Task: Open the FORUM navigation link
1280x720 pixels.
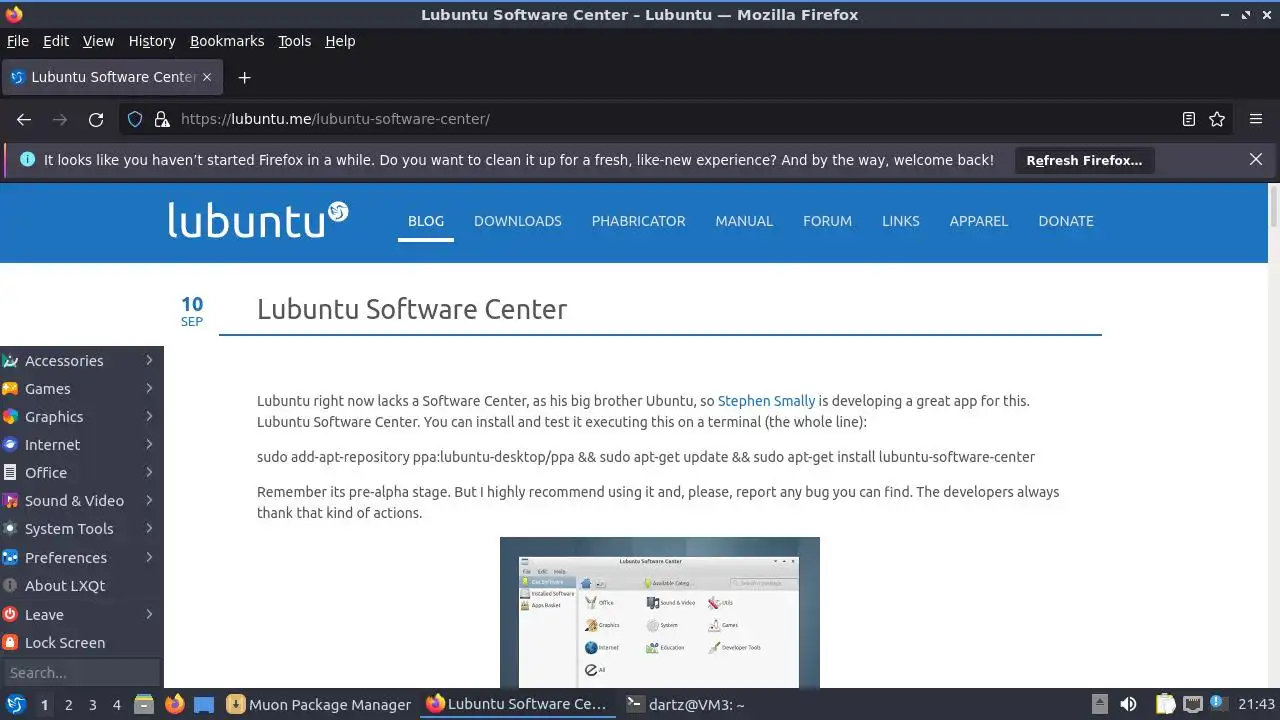Action: tap(827, 221)
